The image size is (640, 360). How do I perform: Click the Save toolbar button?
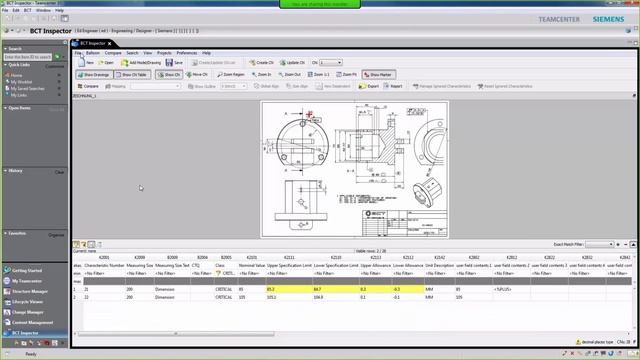point(174,62)
